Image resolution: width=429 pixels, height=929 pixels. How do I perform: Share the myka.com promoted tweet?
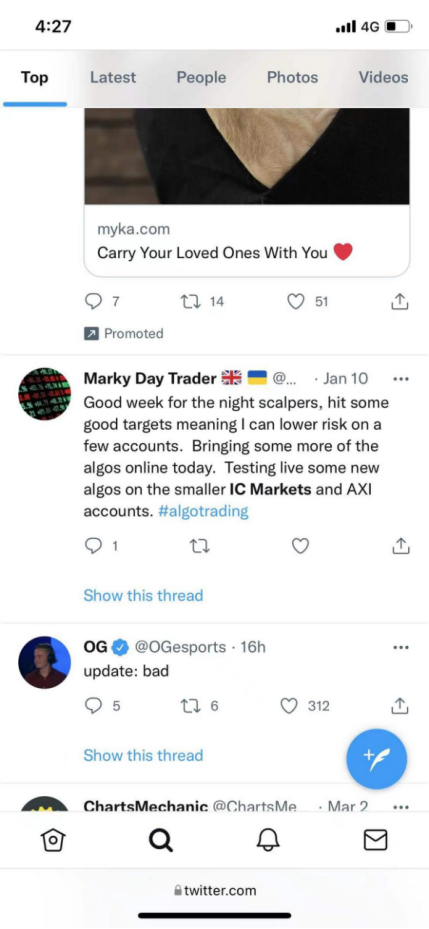[x=400, y=302]
